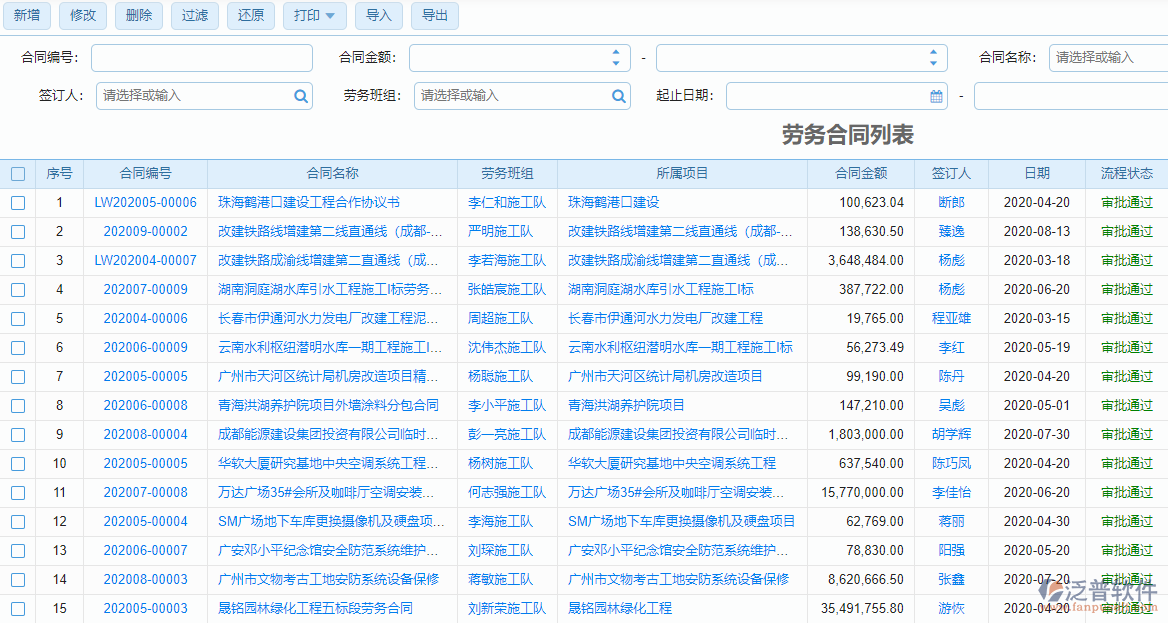The height and width of the screenshot is (623, 1168).
Task: Click the 新增 button
Action: coord(27,15)
